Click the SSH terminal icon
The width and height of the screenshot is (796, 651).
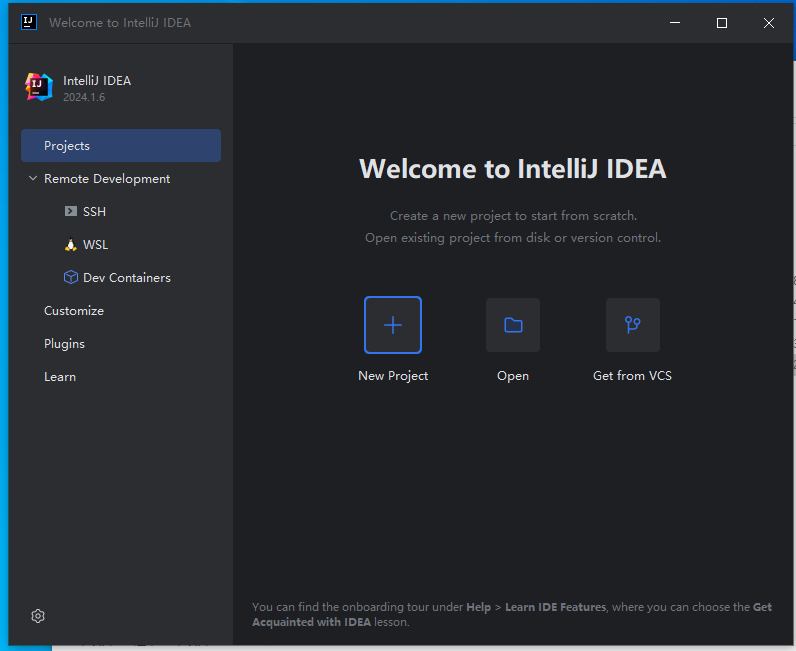(x=71, y=211)
